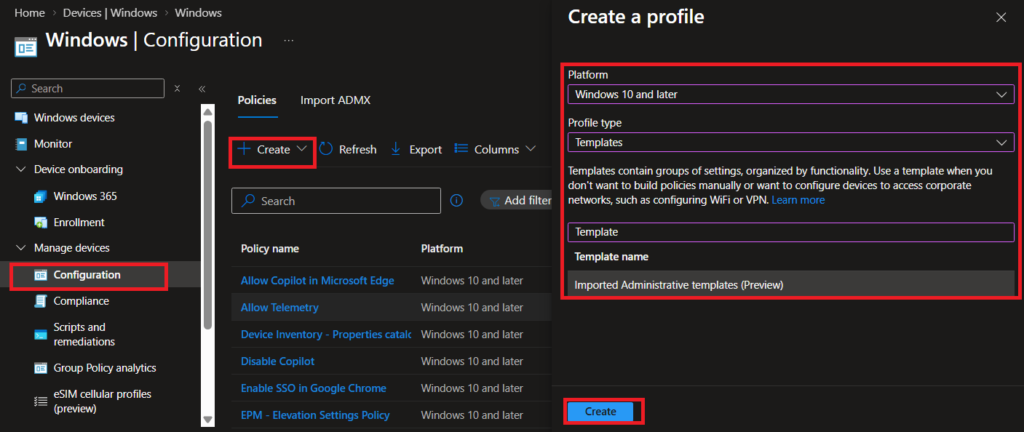This screenshot has height=432, width=1024.
Task: Open the Learn more link
Action: coord(798,200)
